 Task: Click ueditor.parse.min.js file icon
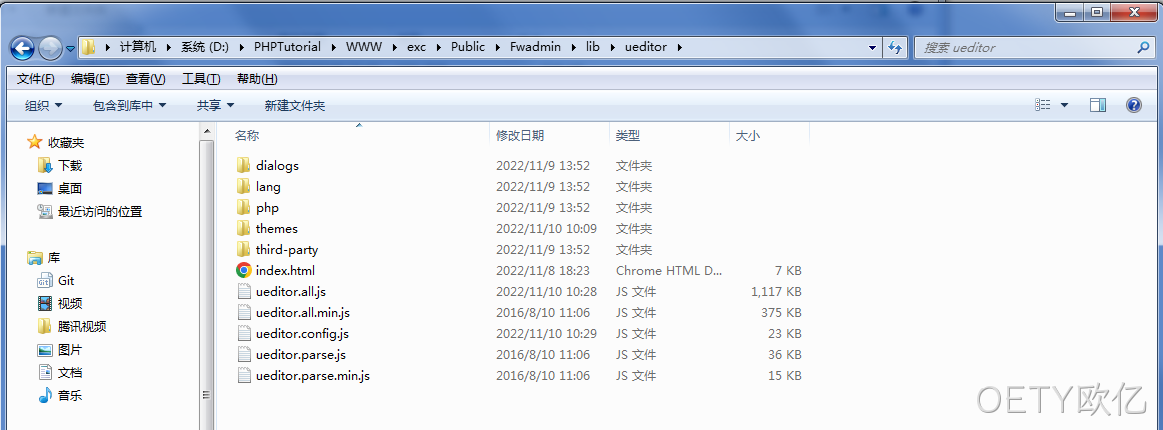point(243,375)
